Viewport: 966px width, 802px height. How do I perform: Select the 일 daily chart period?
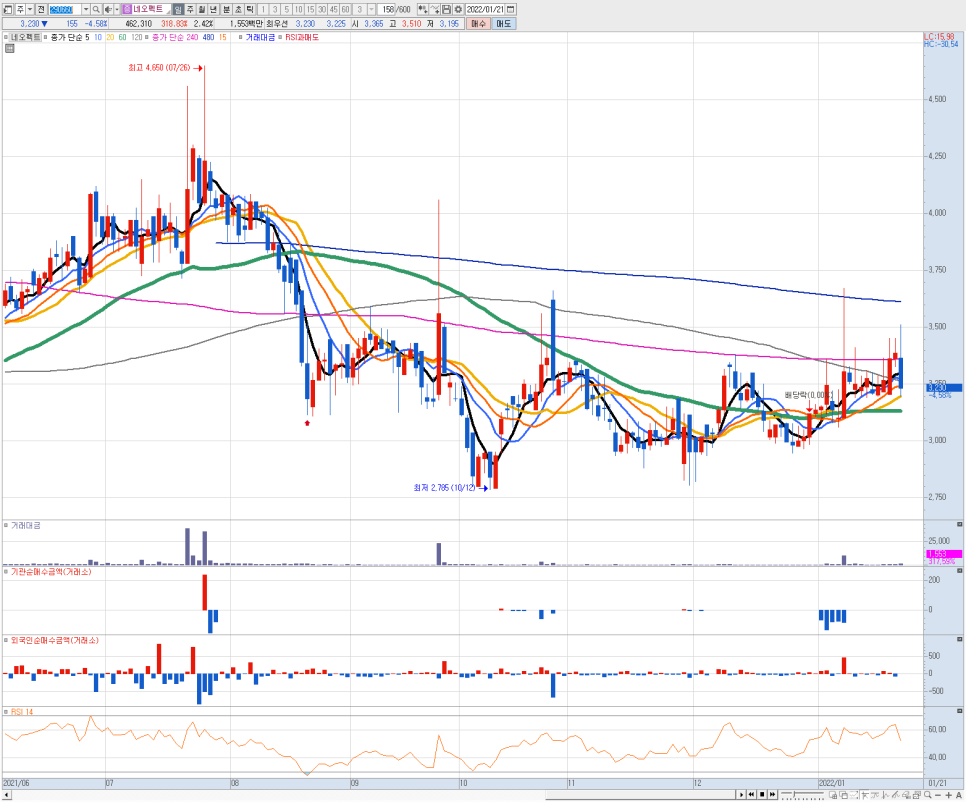(x=178, y=9)
